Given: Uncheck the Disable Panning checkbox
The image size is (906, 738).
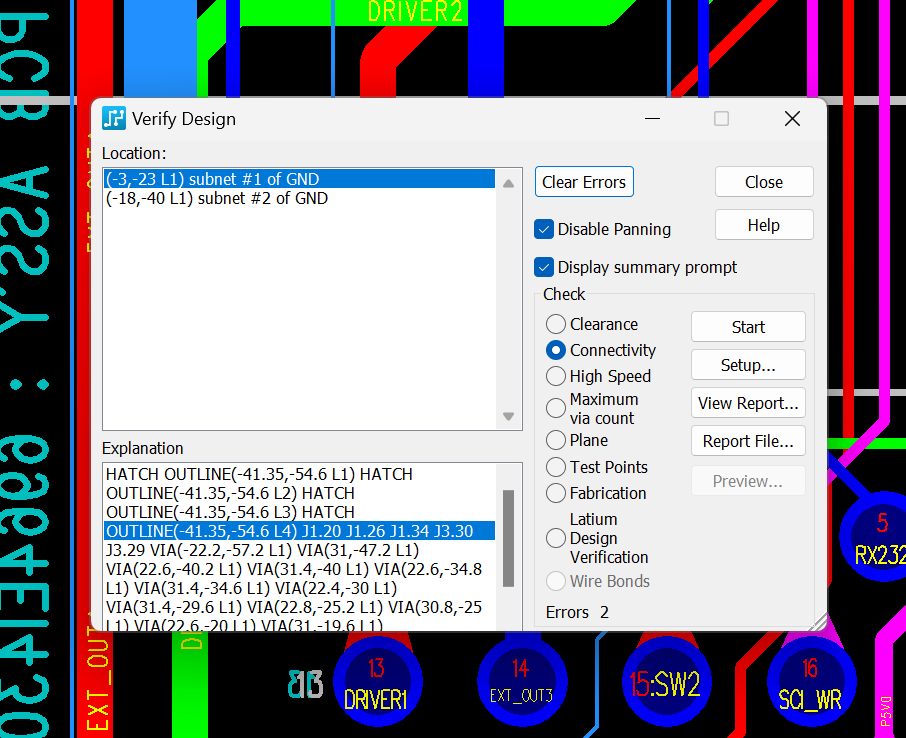Looking at the screenshot, I should pos(544,229).
